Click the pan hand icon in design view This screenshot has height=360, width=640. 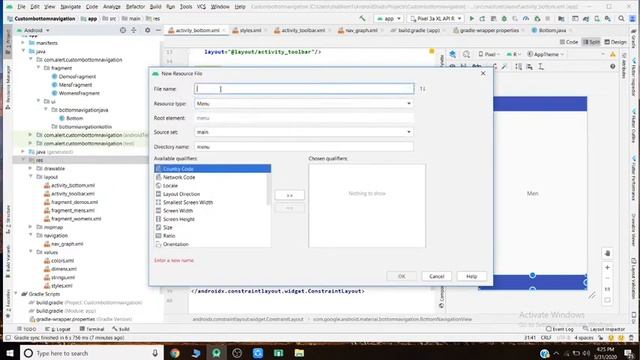607,253
